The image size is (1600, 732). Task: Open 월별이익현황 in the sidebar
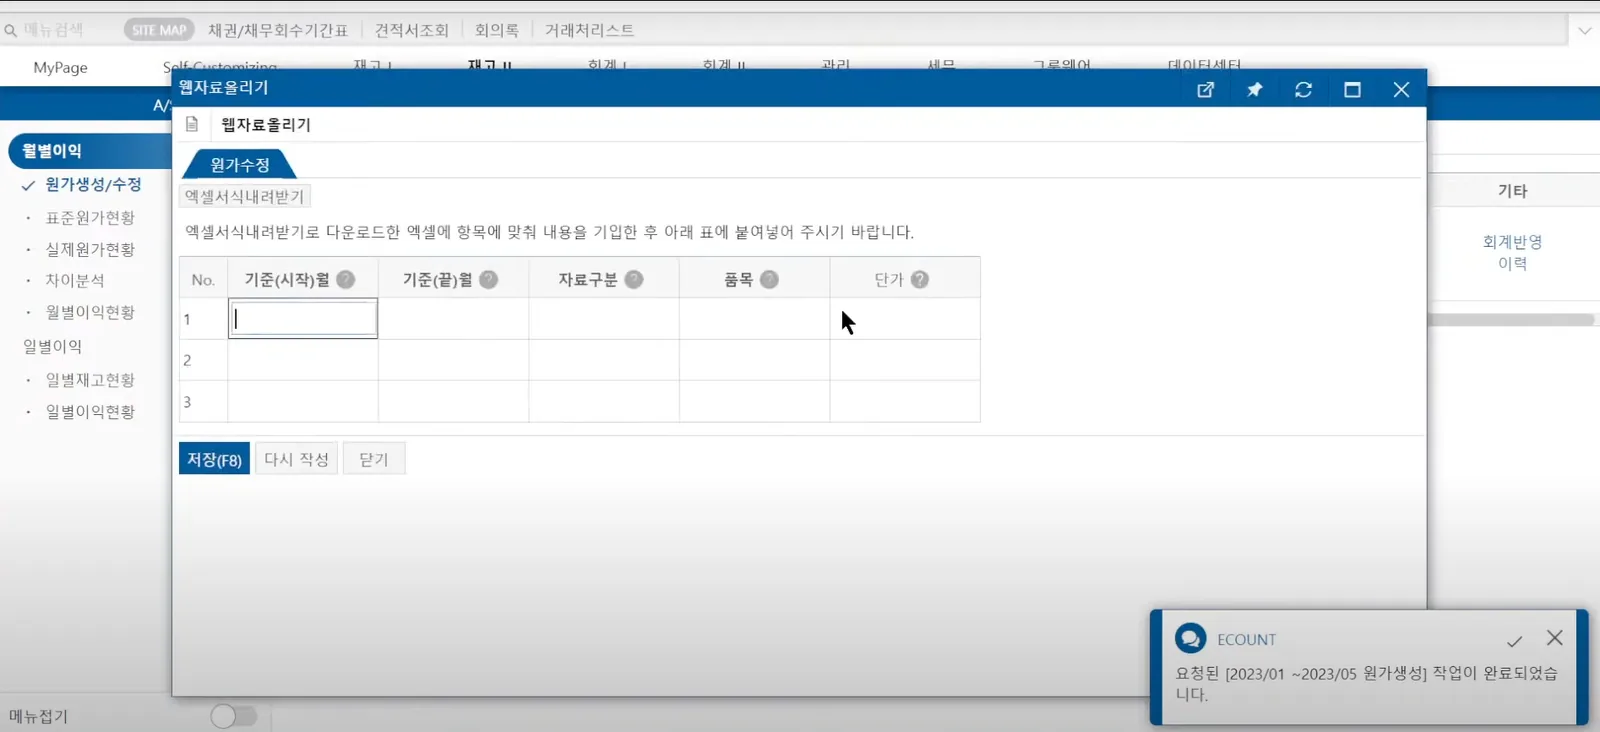[90, 312]
